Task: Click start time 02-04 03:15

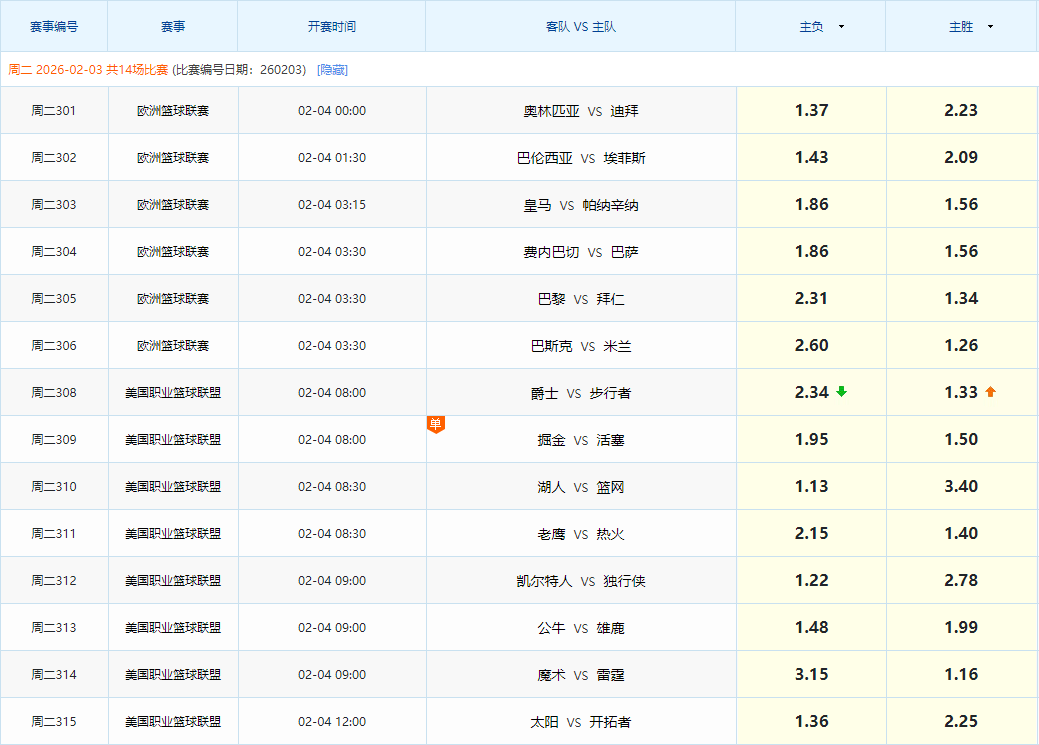Action: pos(332,205)
